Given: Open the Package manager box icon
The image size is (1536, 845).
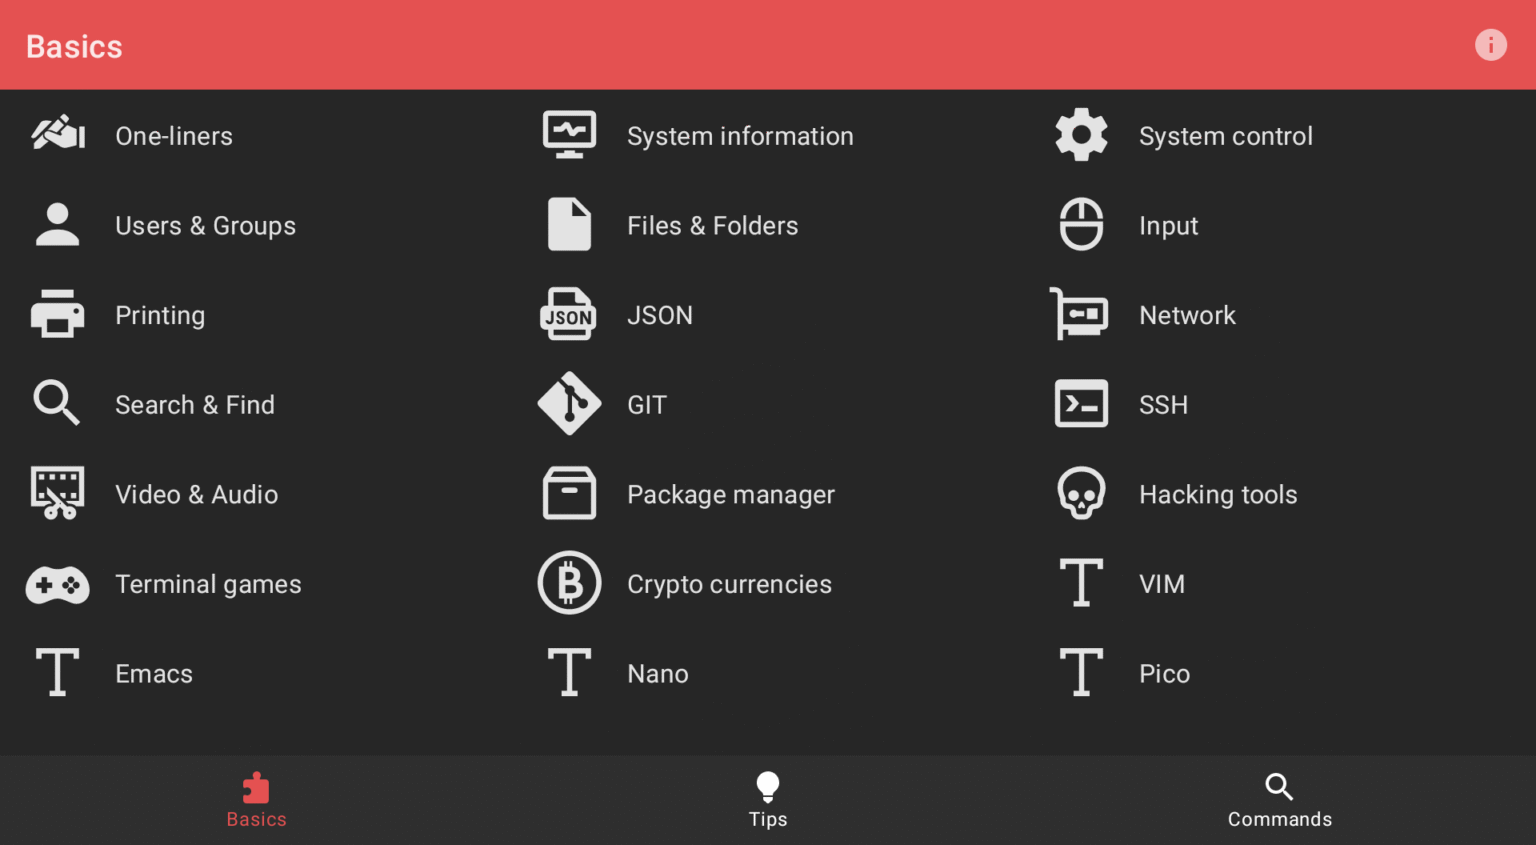Looking at the screenshot, I should point(569,493).
